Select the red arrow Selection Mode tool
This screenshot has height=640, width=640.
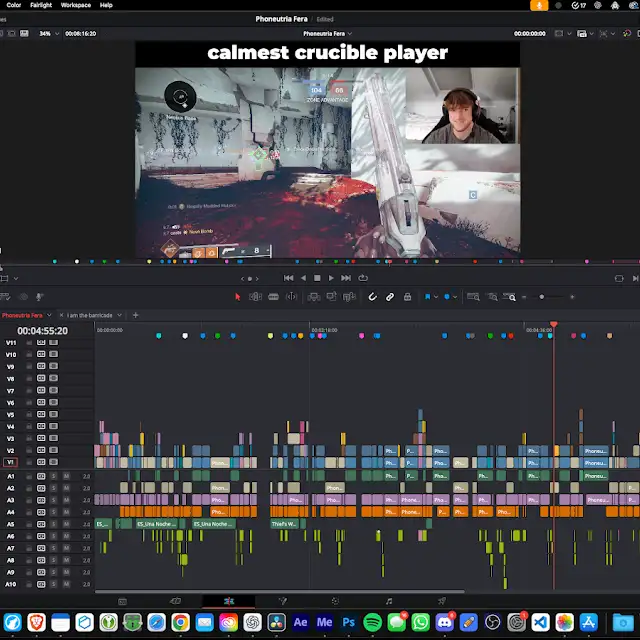(x=238, y=297)
